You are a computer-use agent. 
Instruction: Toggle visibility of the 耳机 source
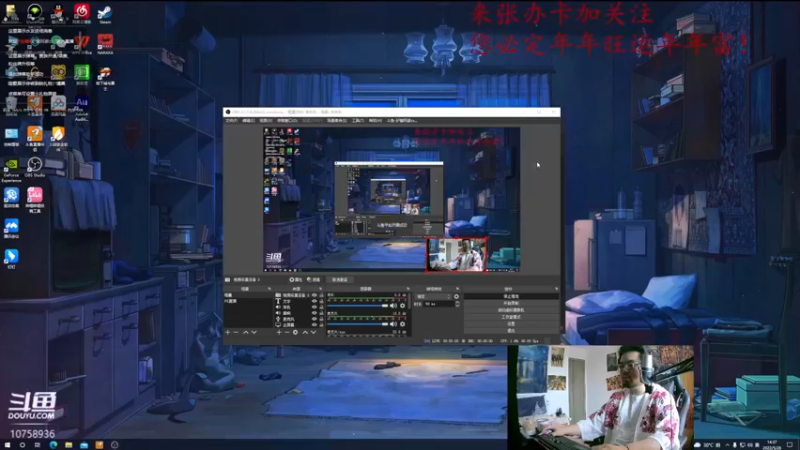pos(315,307)
